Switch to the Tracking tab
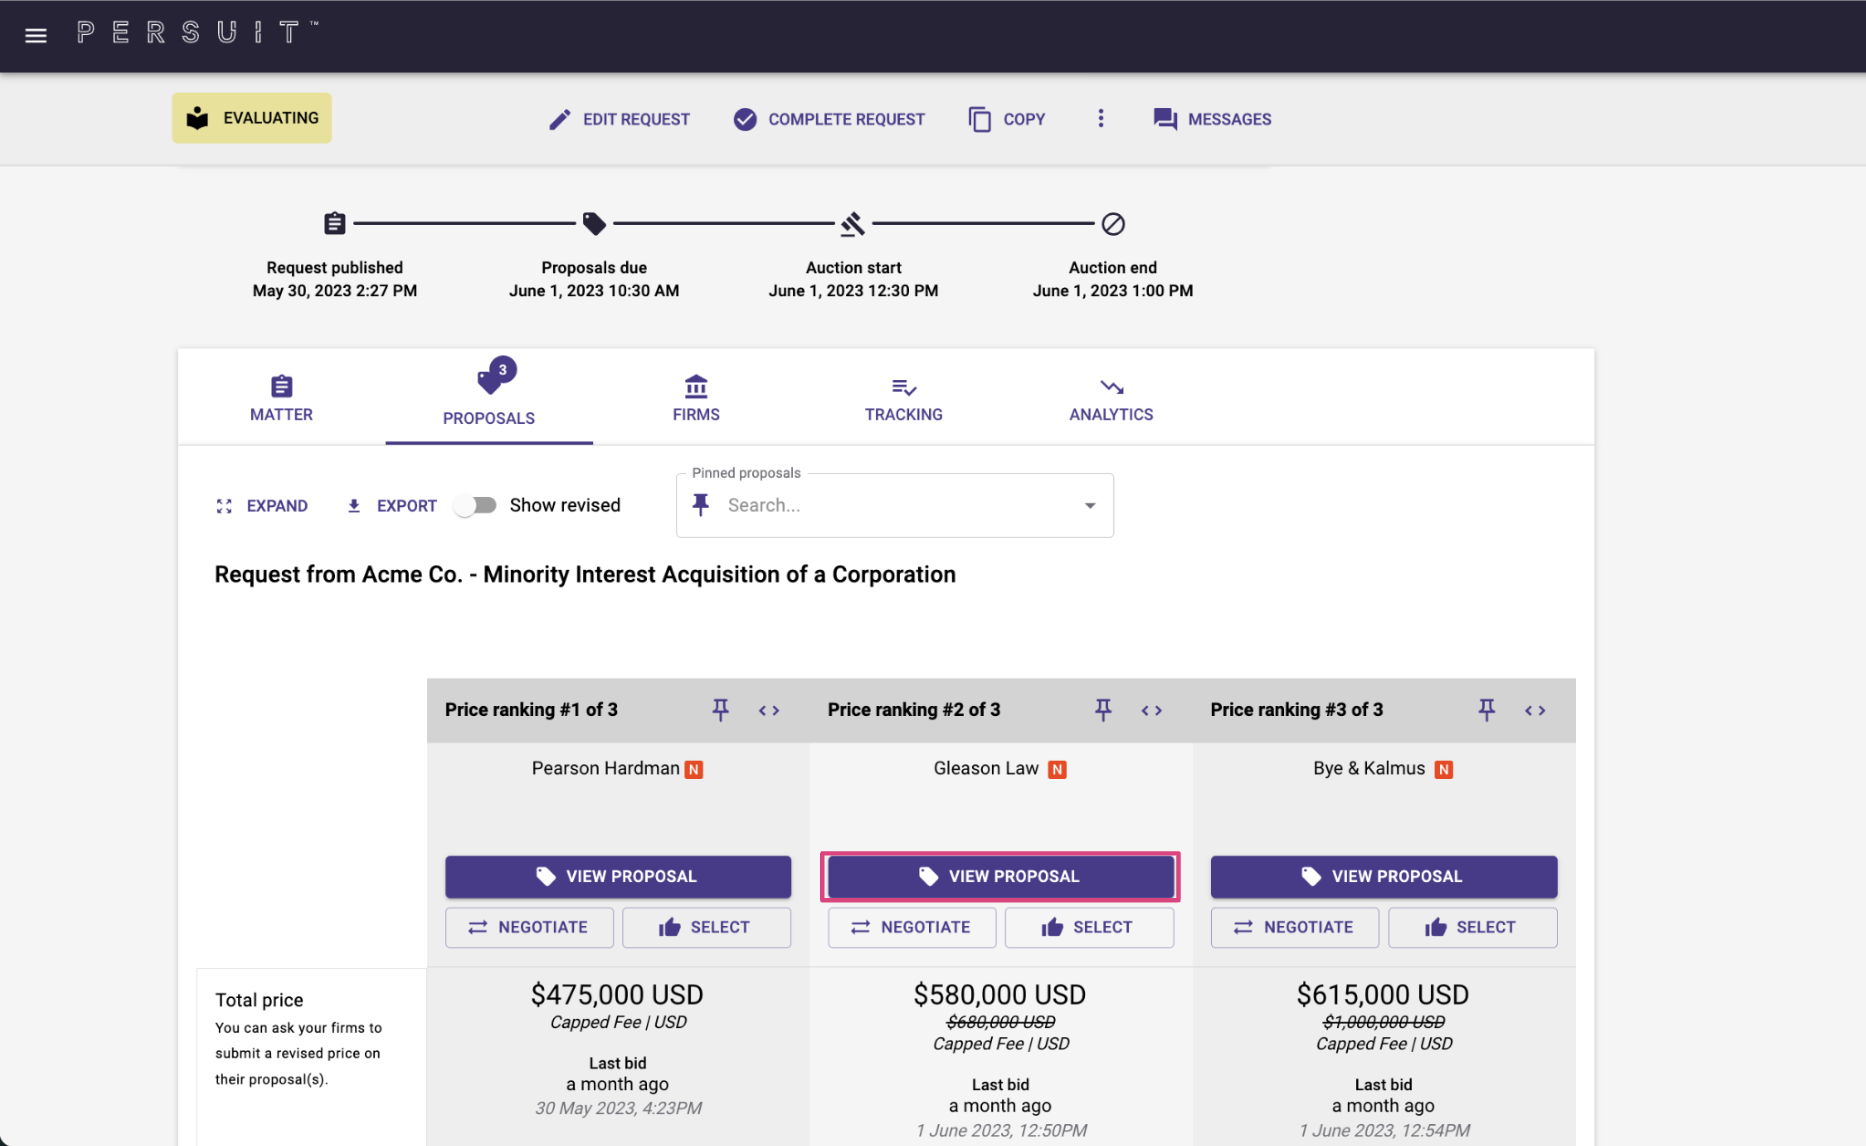 click(x=904, y=397)
